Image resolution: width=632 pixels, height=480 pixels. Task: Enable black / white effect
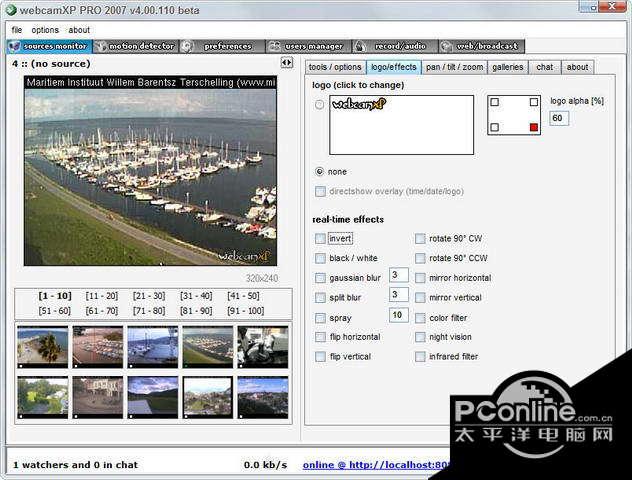point(320,258)
